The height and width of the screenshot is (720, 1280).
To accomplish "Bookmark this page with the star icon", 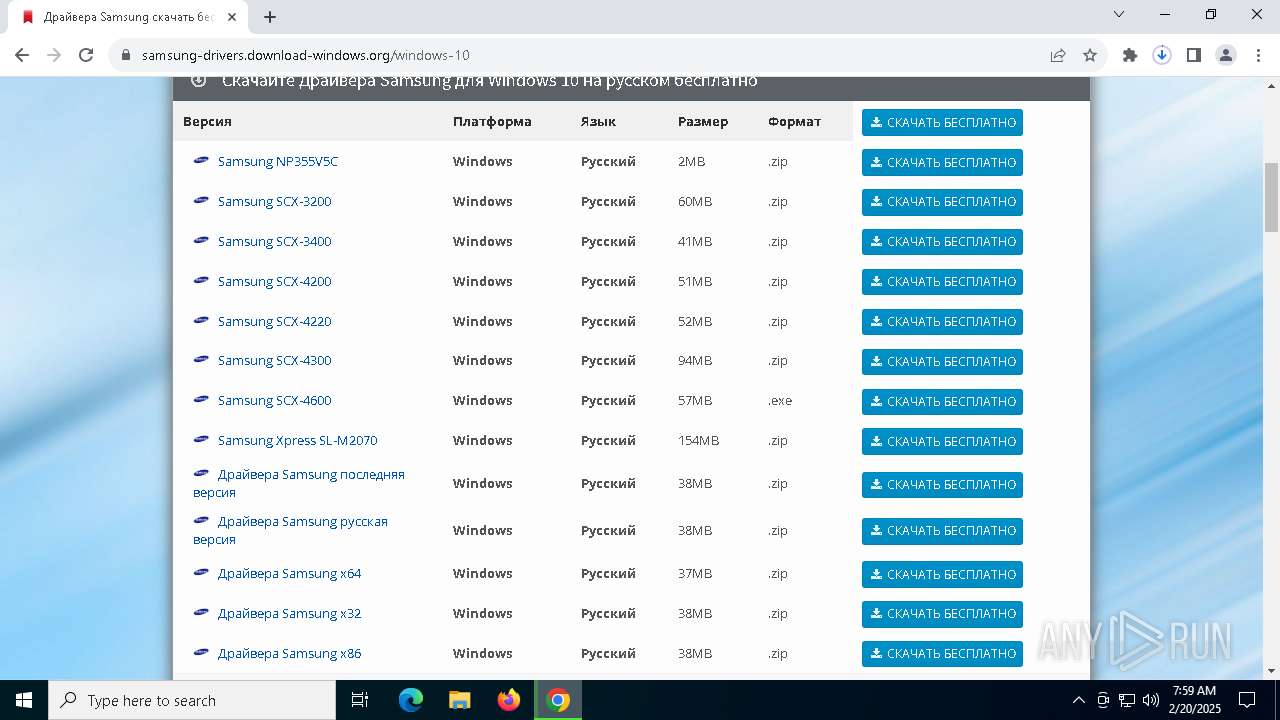I will point(1090,55).
